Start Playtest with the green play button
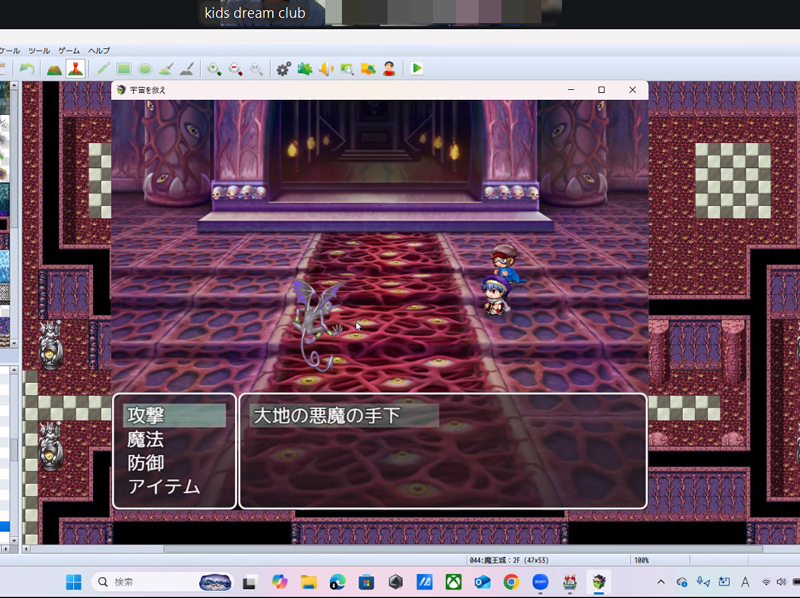Image resolution: width=800 pixels, height=598 pixels. click(x=417, y=68)
